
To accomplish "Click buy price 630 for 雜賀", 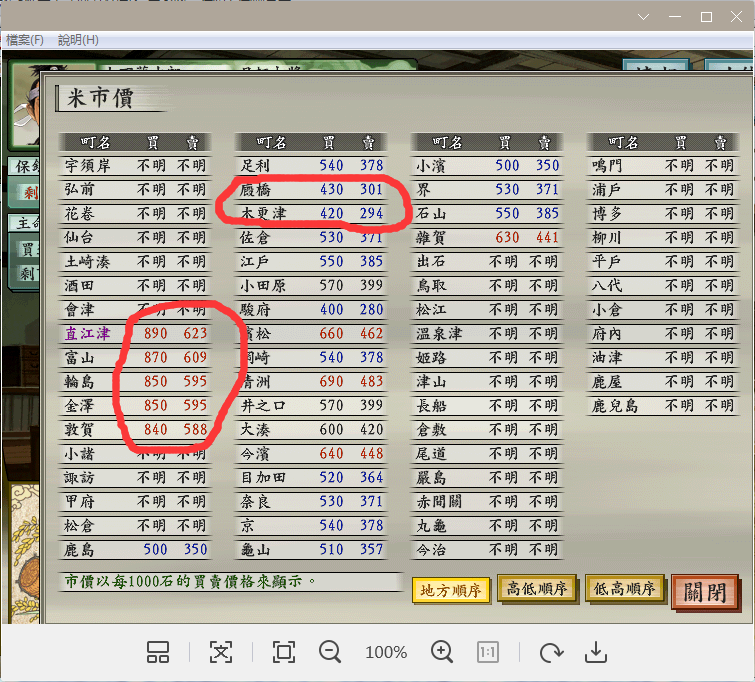I will point(508,237).
